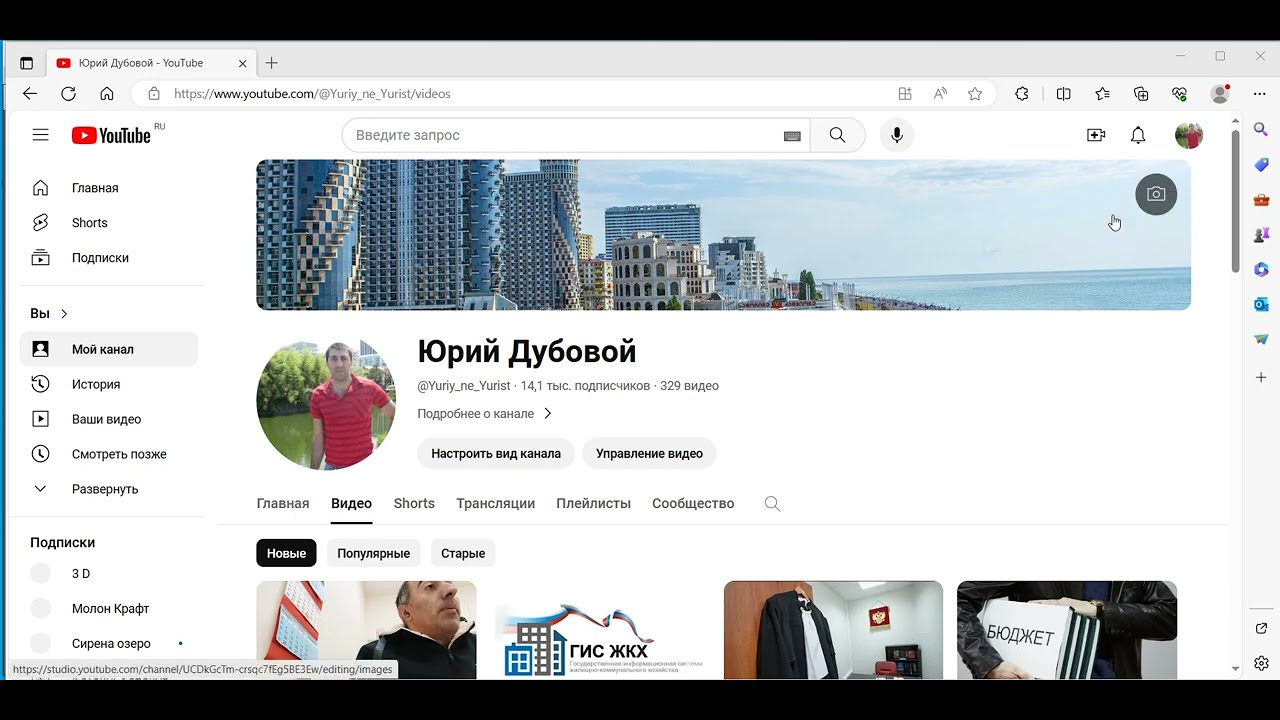The height and width of the screenshot is (720, 1280).
Task: Open the '3 D' subscription channel
Action: 109,574
